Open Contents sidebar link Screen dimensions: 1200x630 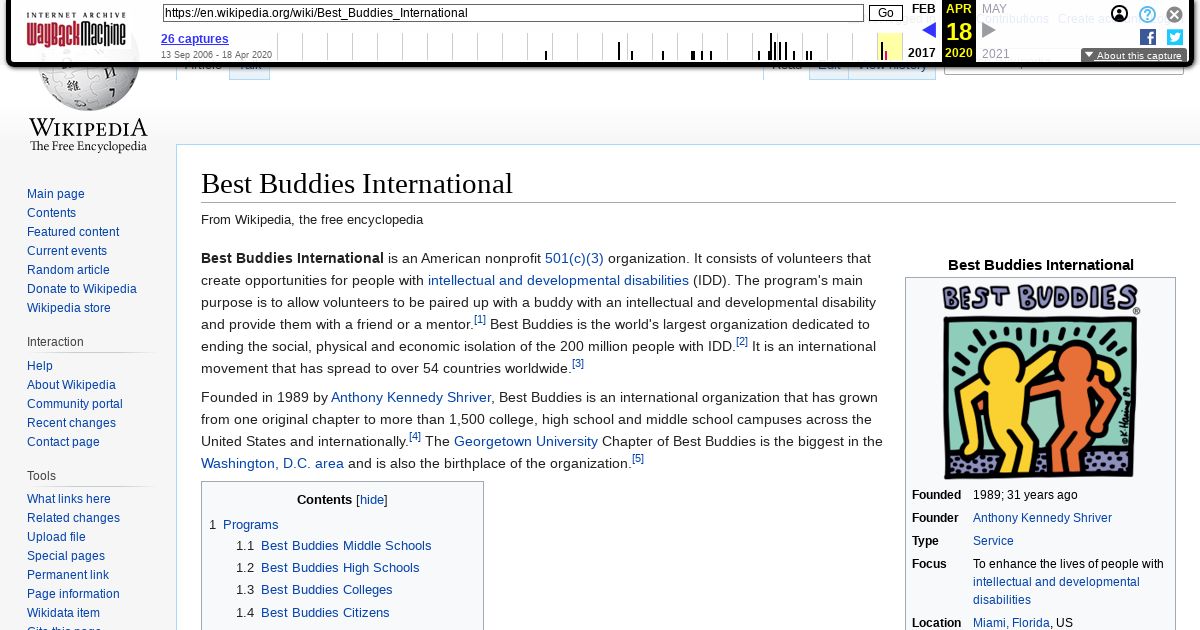pyautogui.click(x=51, y=213)
